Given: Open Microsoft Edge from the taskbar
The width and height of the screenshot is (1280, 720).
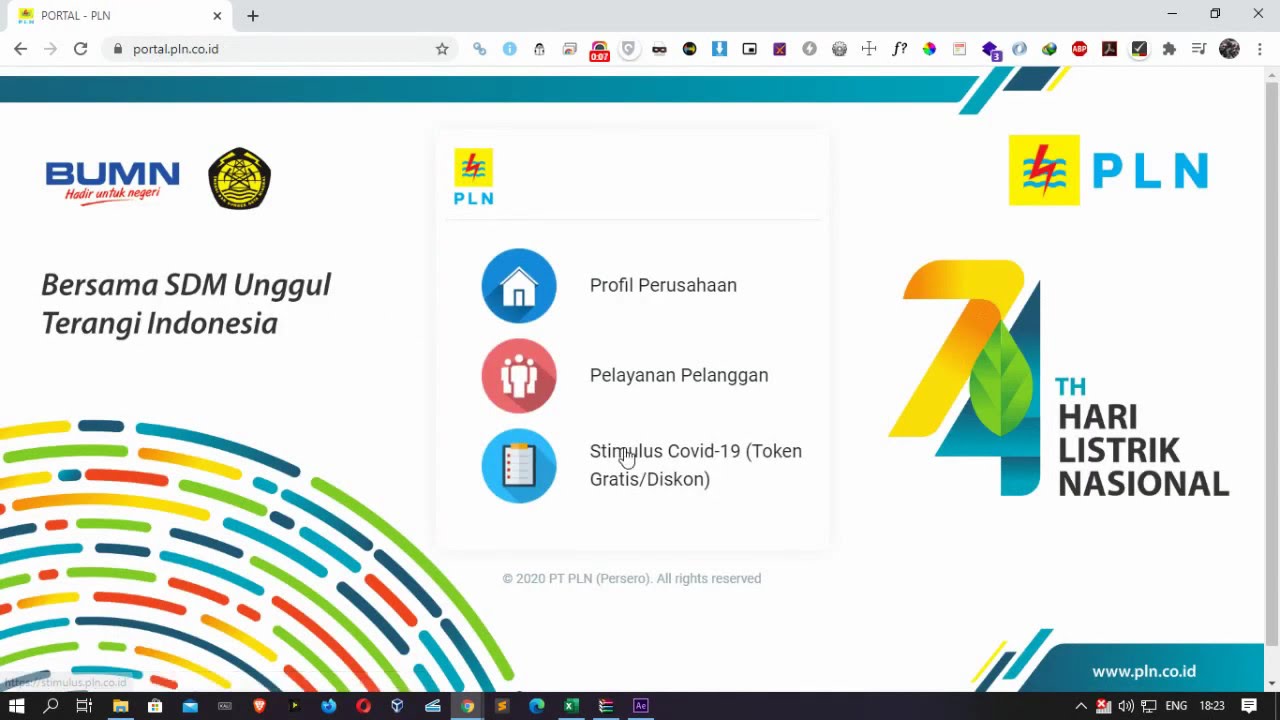Looking at the screenshot, I should pos(536,706).
